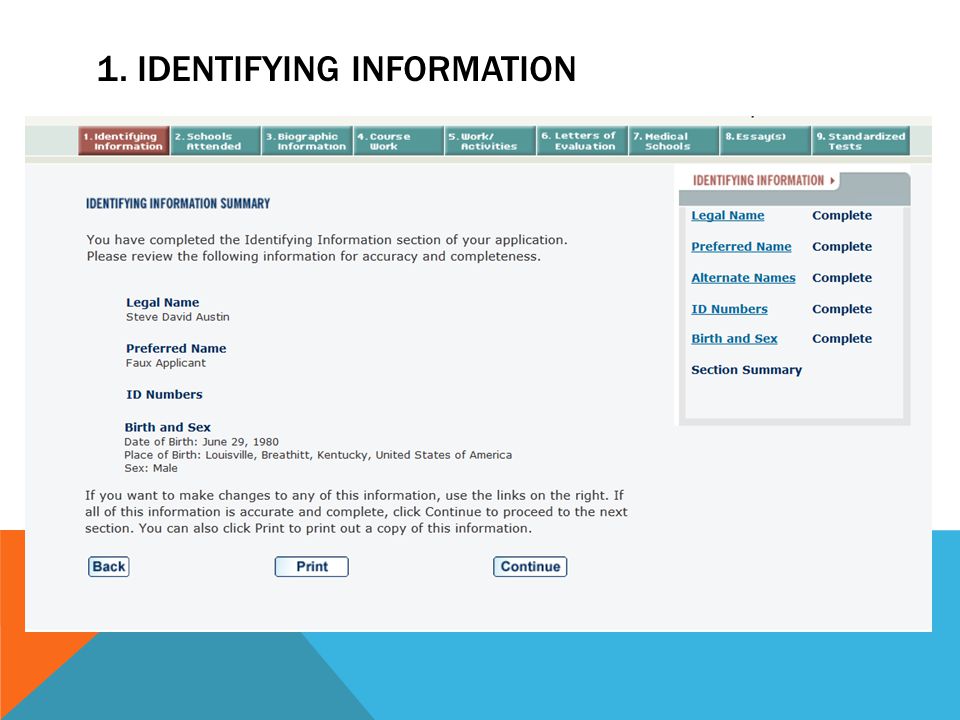Go to the Biographic Information tab

coord(307,141)
